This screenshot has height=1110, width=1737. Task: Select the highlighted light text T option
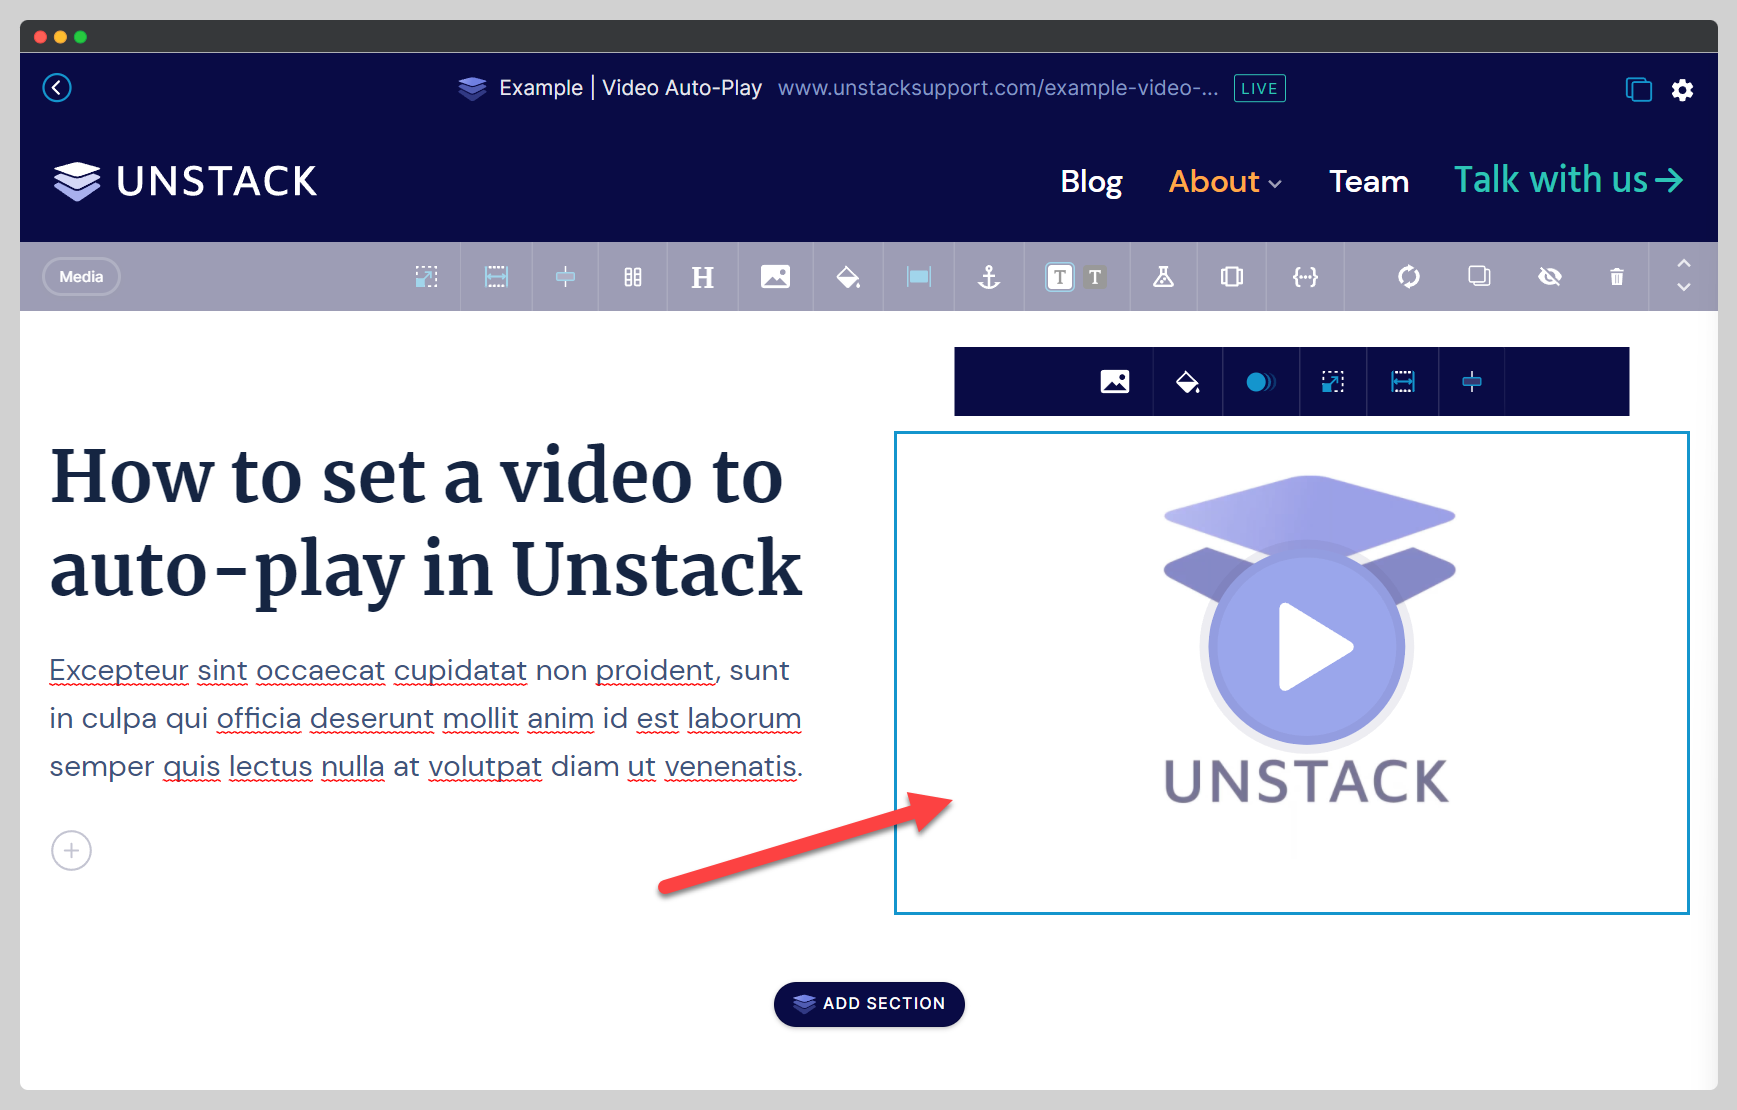pyautogui.click(x=1059, y=277)
